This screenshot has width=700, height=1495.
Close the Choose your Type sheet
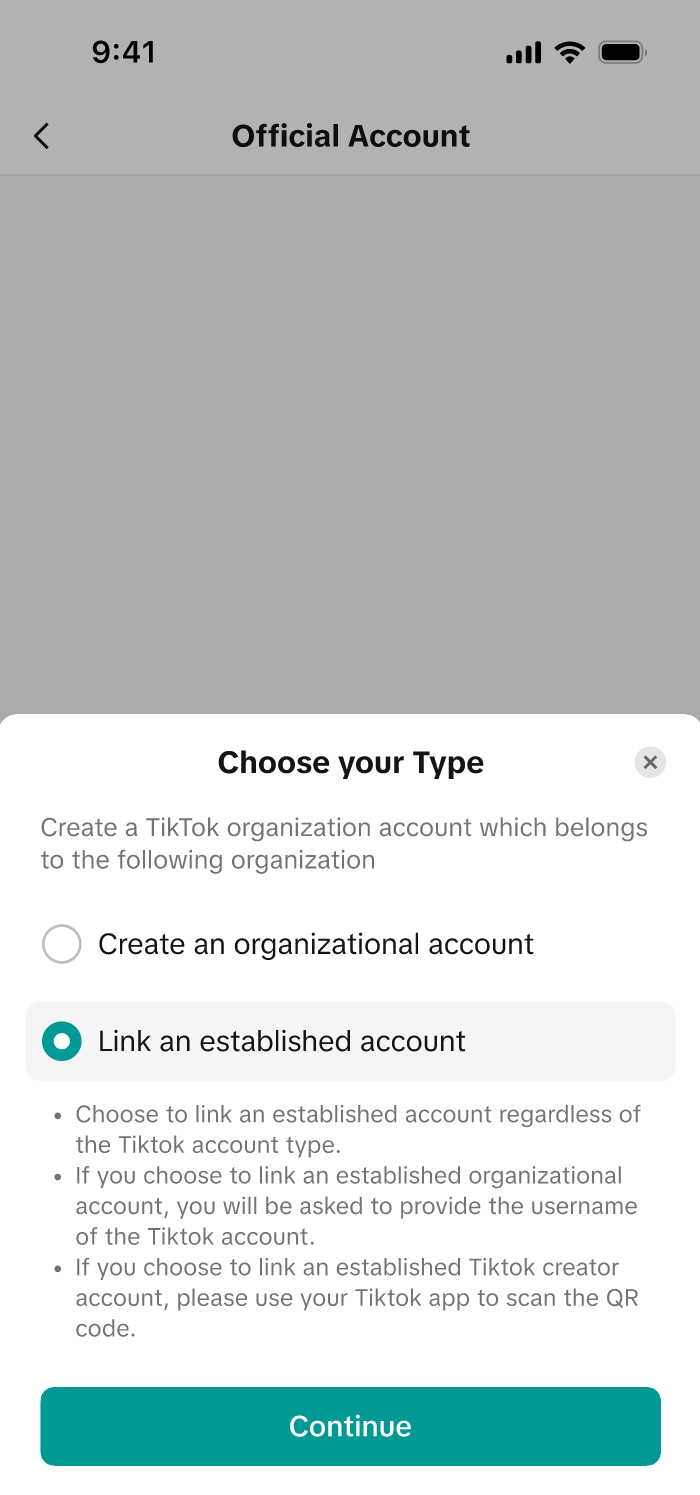650,762
